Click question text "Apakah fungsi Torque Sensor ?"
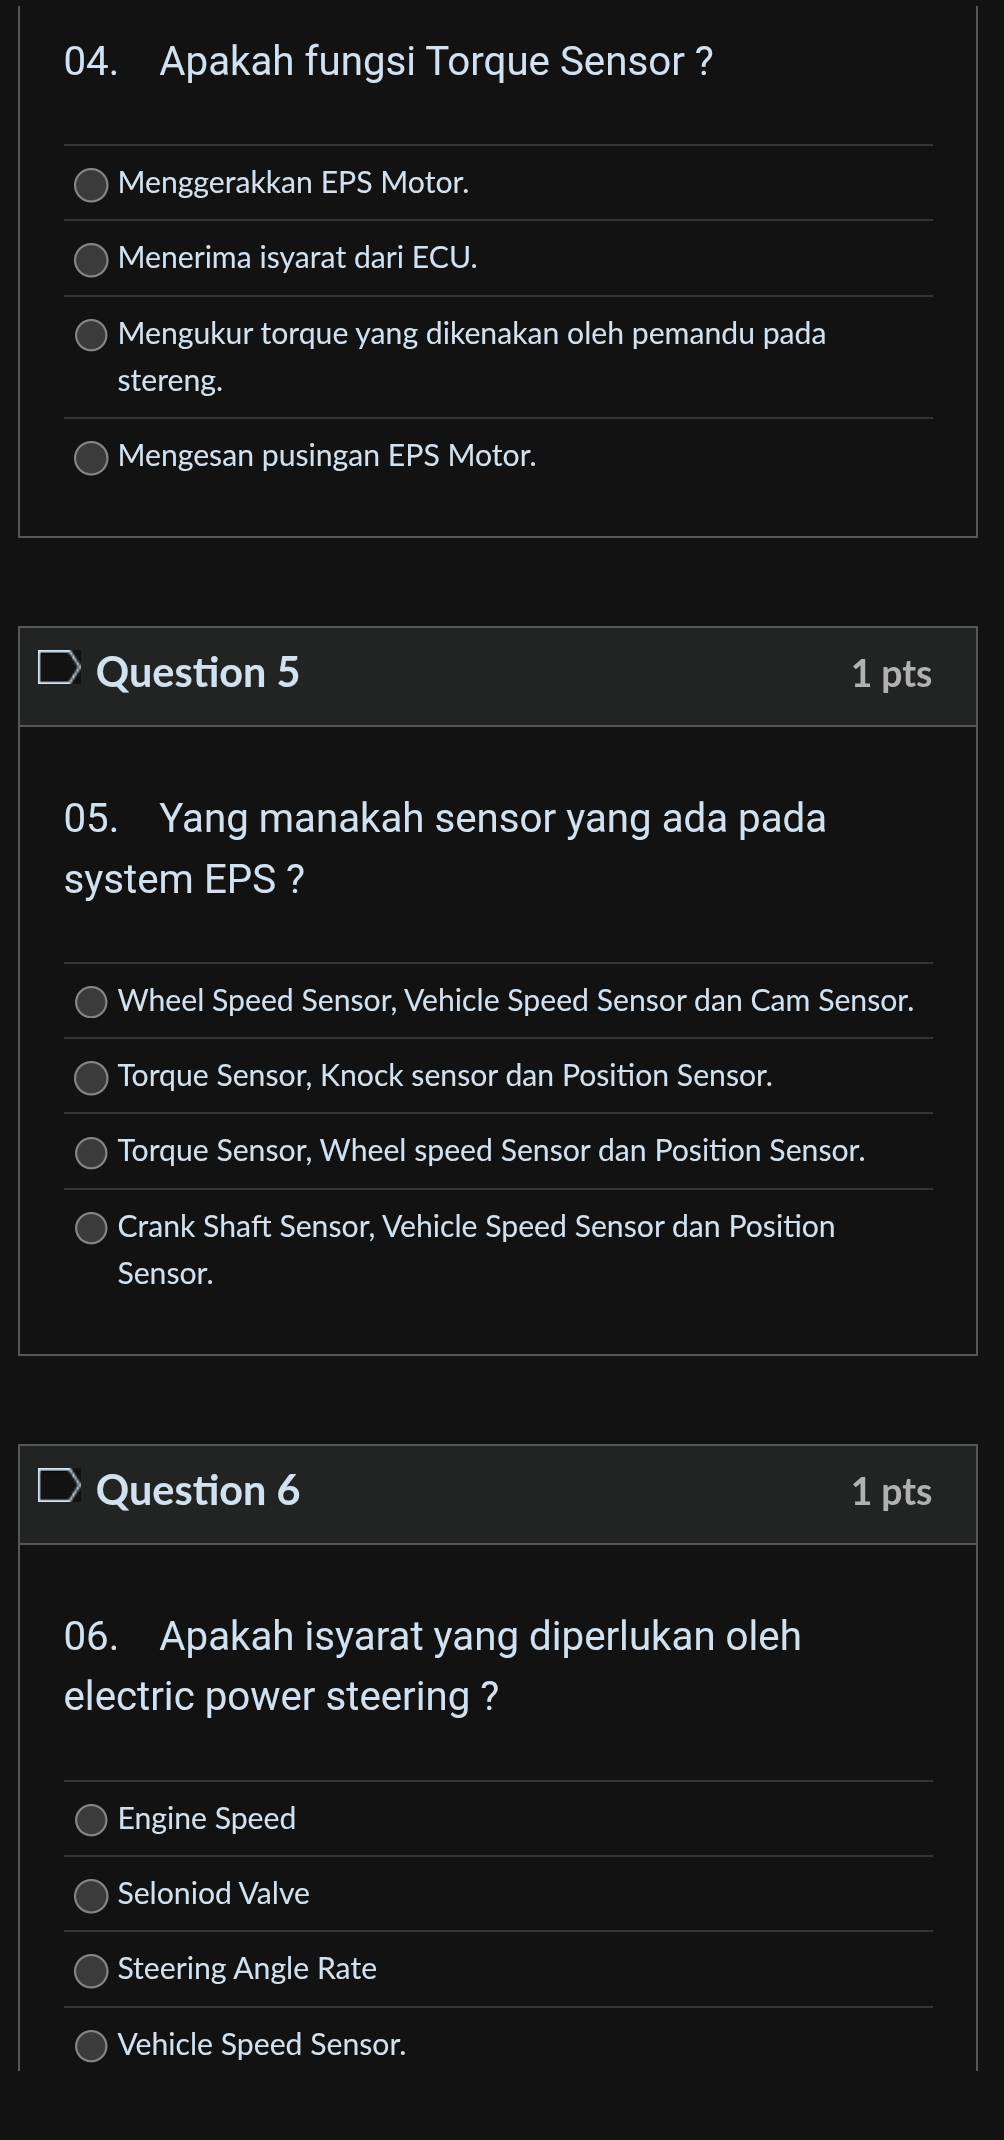The height and width of the screenshot is (2140, 1004). (436, 62)
